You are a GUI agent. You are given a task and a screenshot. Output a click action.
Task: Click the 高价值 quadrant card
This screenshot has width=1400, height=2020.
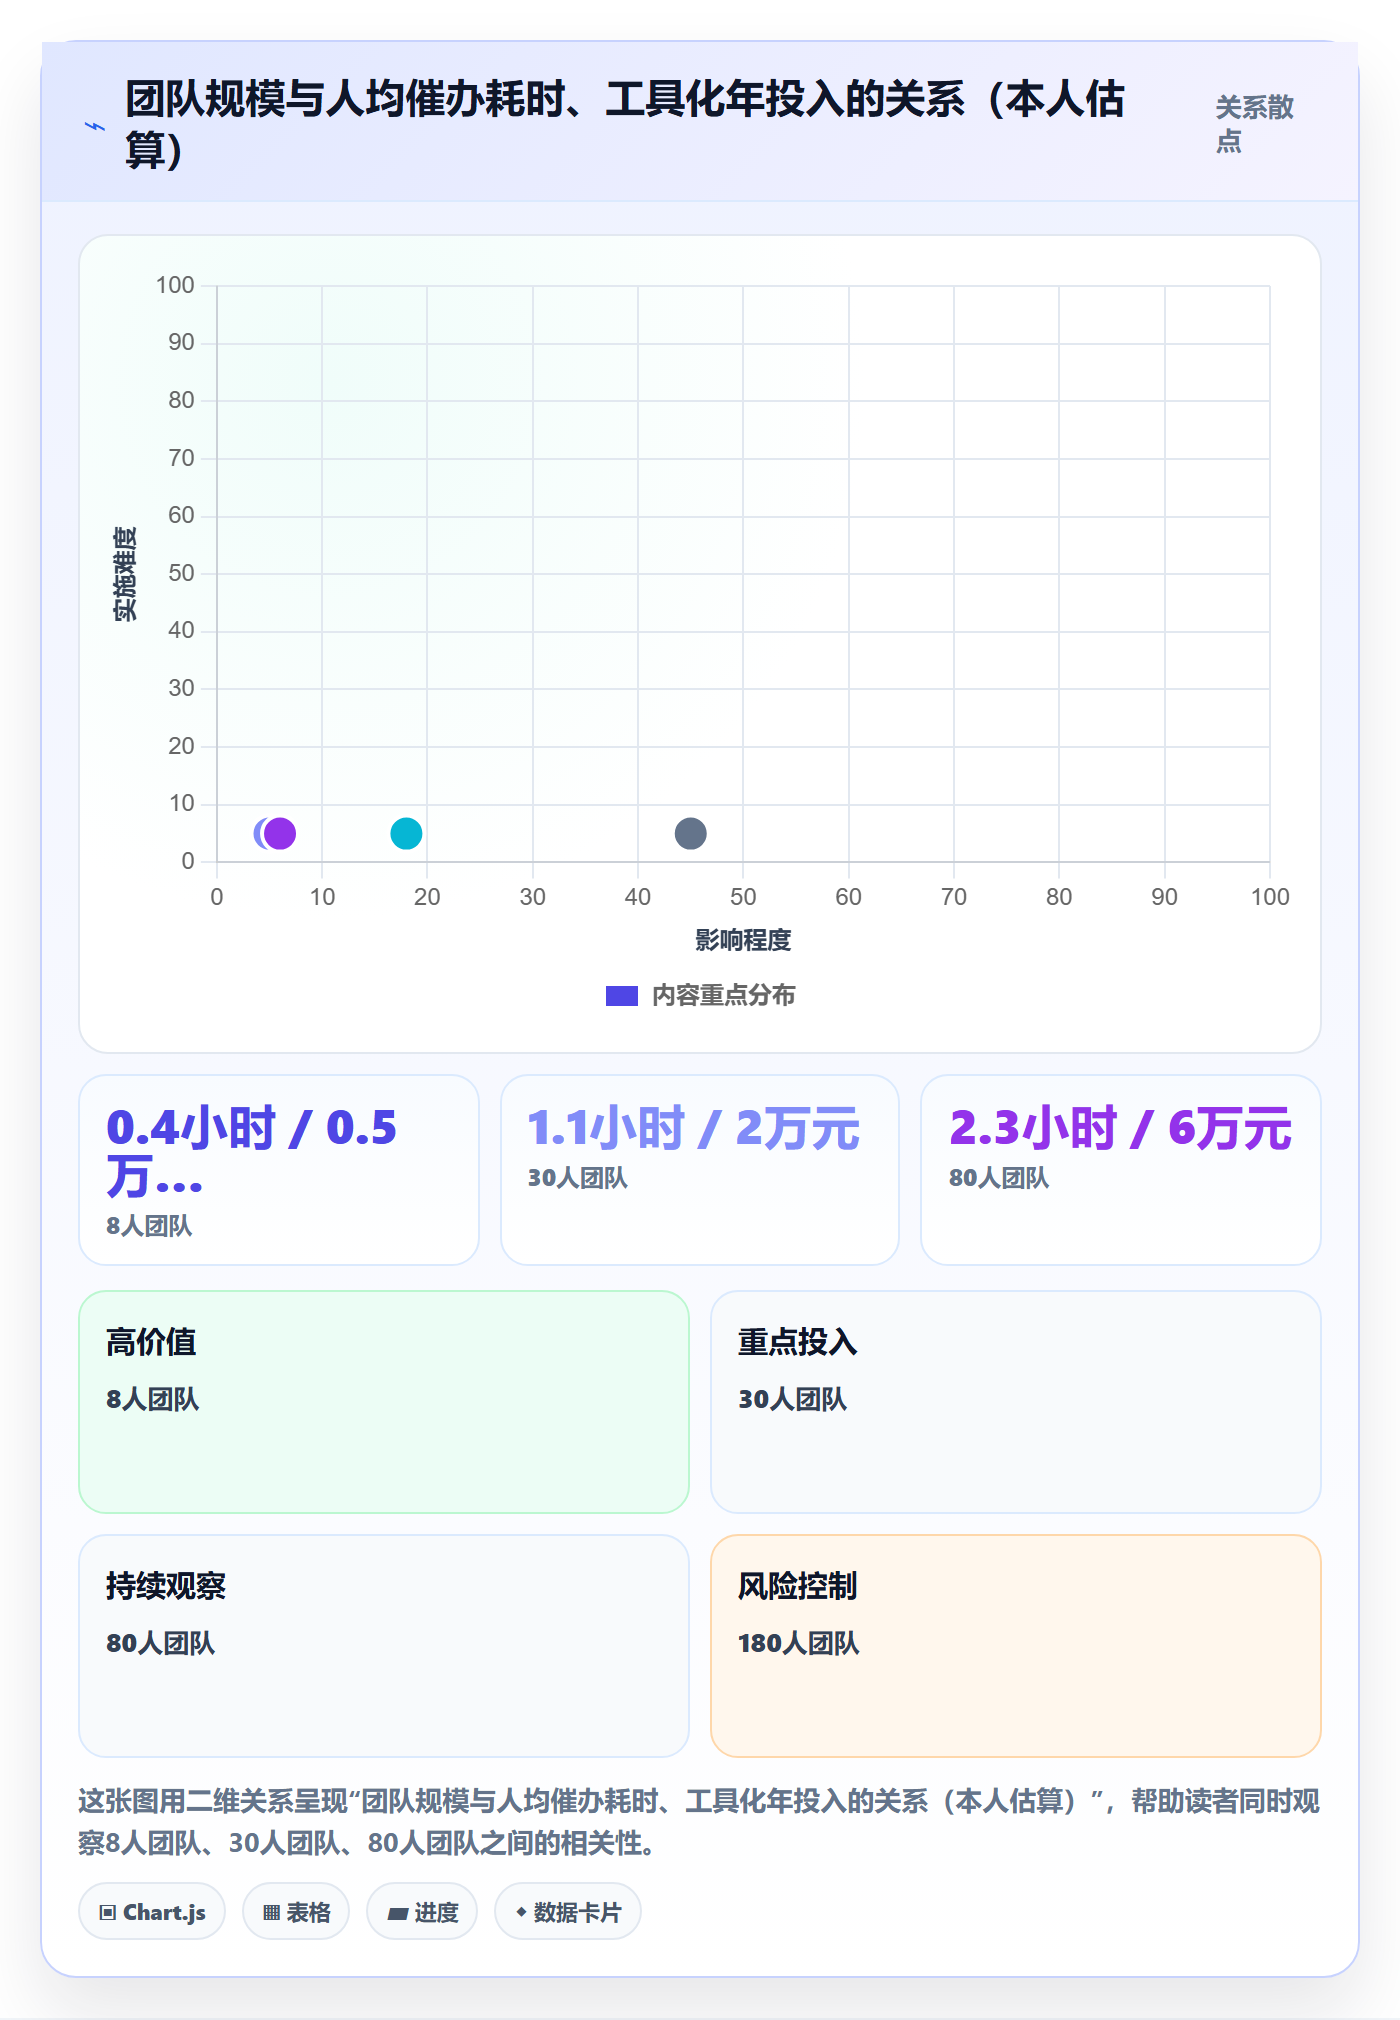pos(384,1402)
